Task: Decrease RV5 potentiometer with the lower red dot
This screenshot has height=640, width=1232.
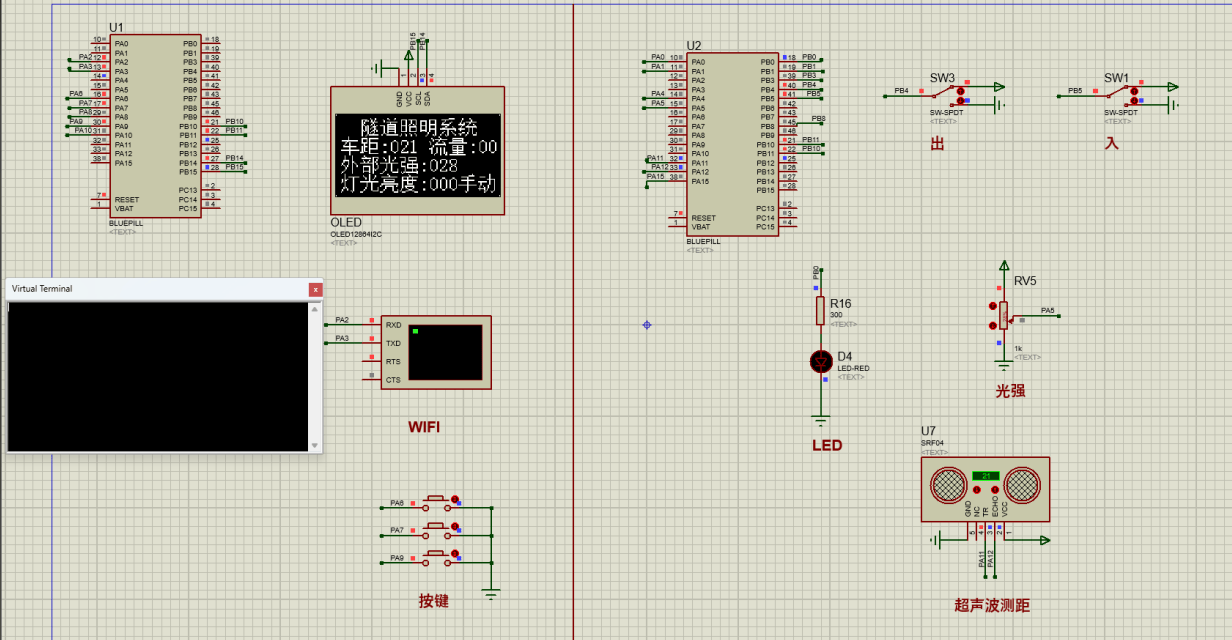Action: click(993, 324)
